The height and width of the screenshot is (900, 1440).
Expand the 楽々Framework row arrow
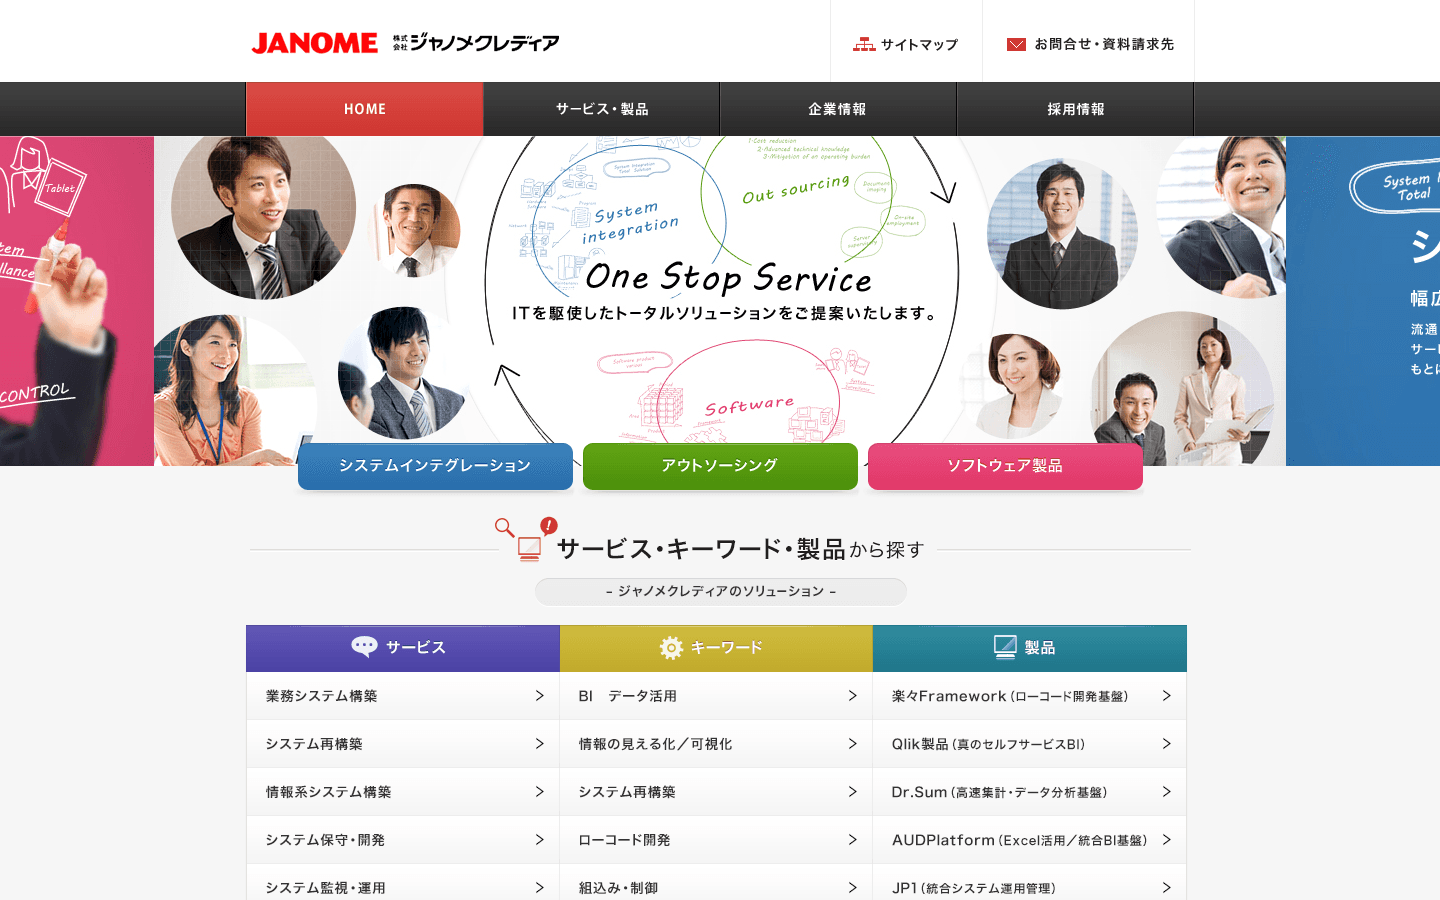point(1167,696)
